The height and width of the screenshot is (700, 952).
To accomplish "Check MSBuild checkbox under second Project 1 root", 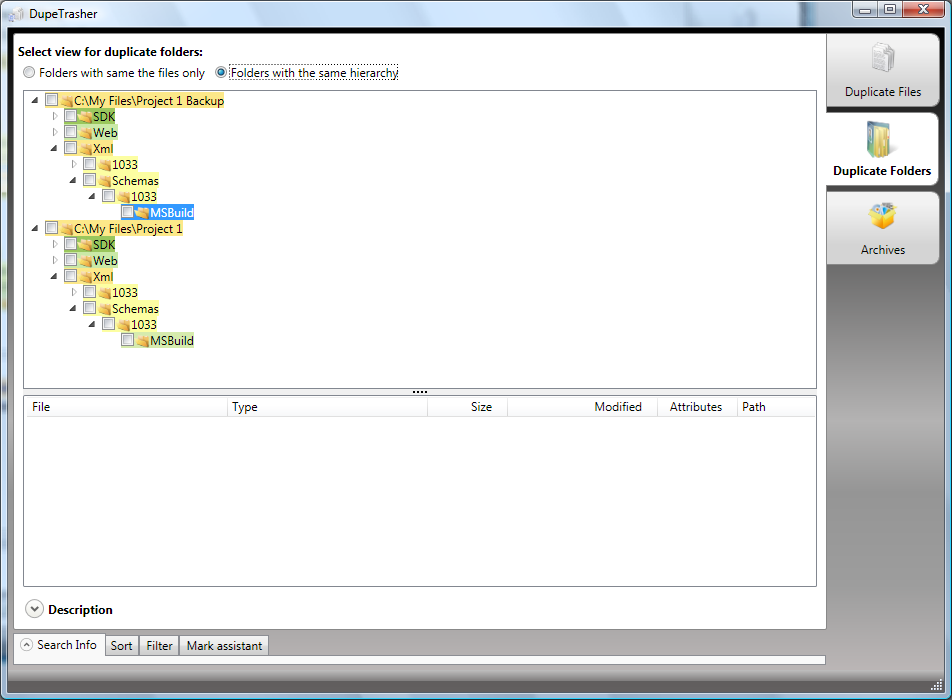I will click(128, 340).
